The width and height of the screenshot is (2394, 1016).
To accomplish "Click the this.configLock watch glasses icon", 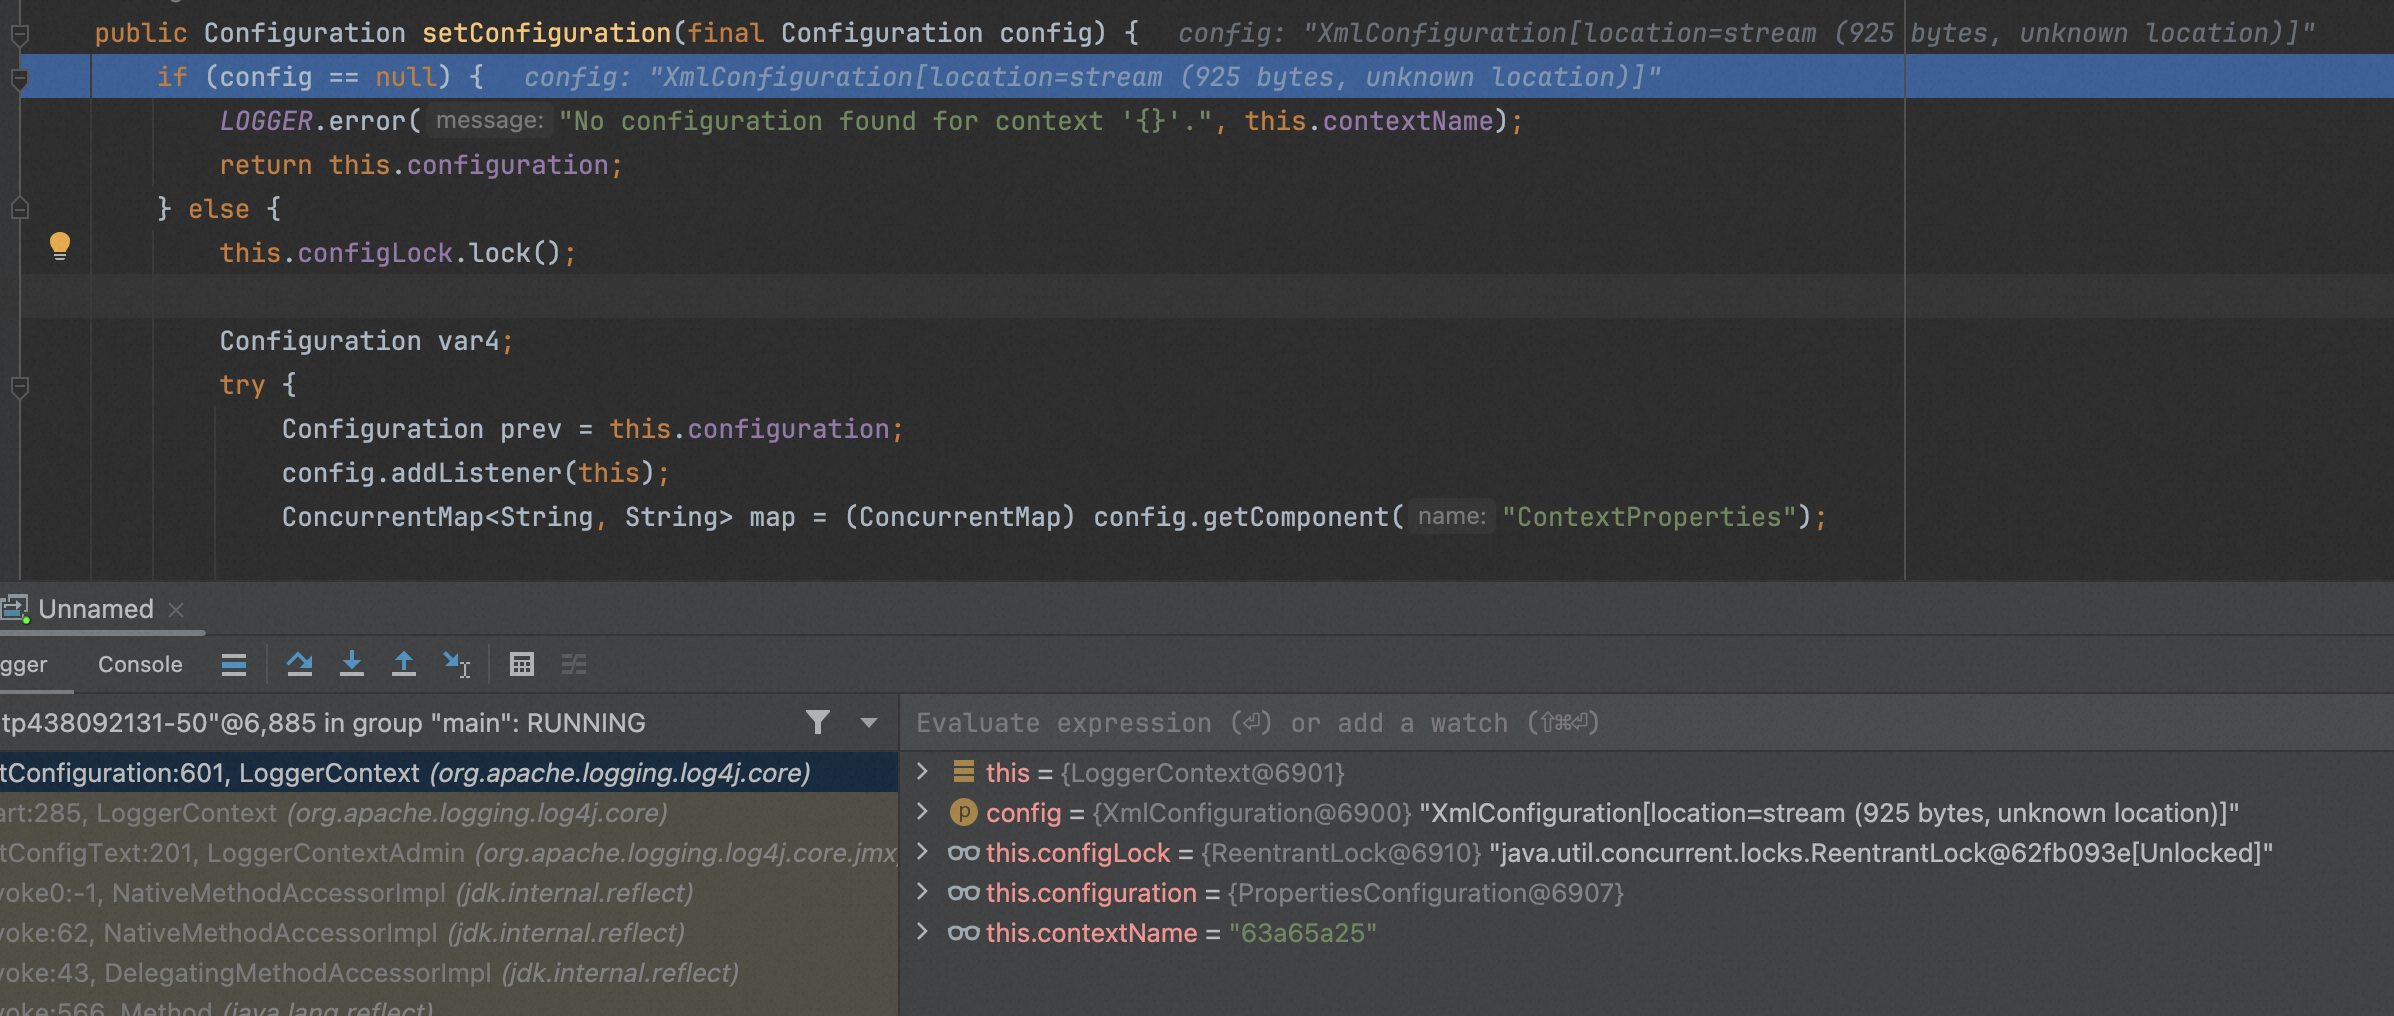I will [x=963, y=853].
